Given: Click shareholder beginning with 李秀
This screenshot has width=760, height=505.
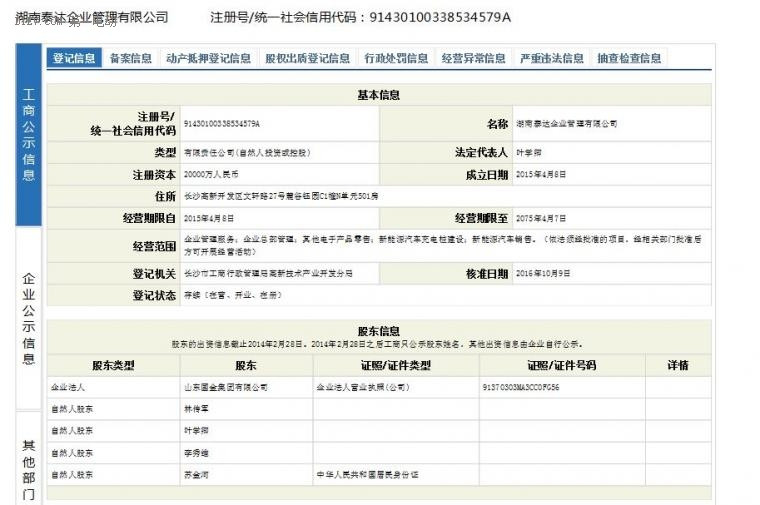Looking at the screenshot, I should (196, 453).
